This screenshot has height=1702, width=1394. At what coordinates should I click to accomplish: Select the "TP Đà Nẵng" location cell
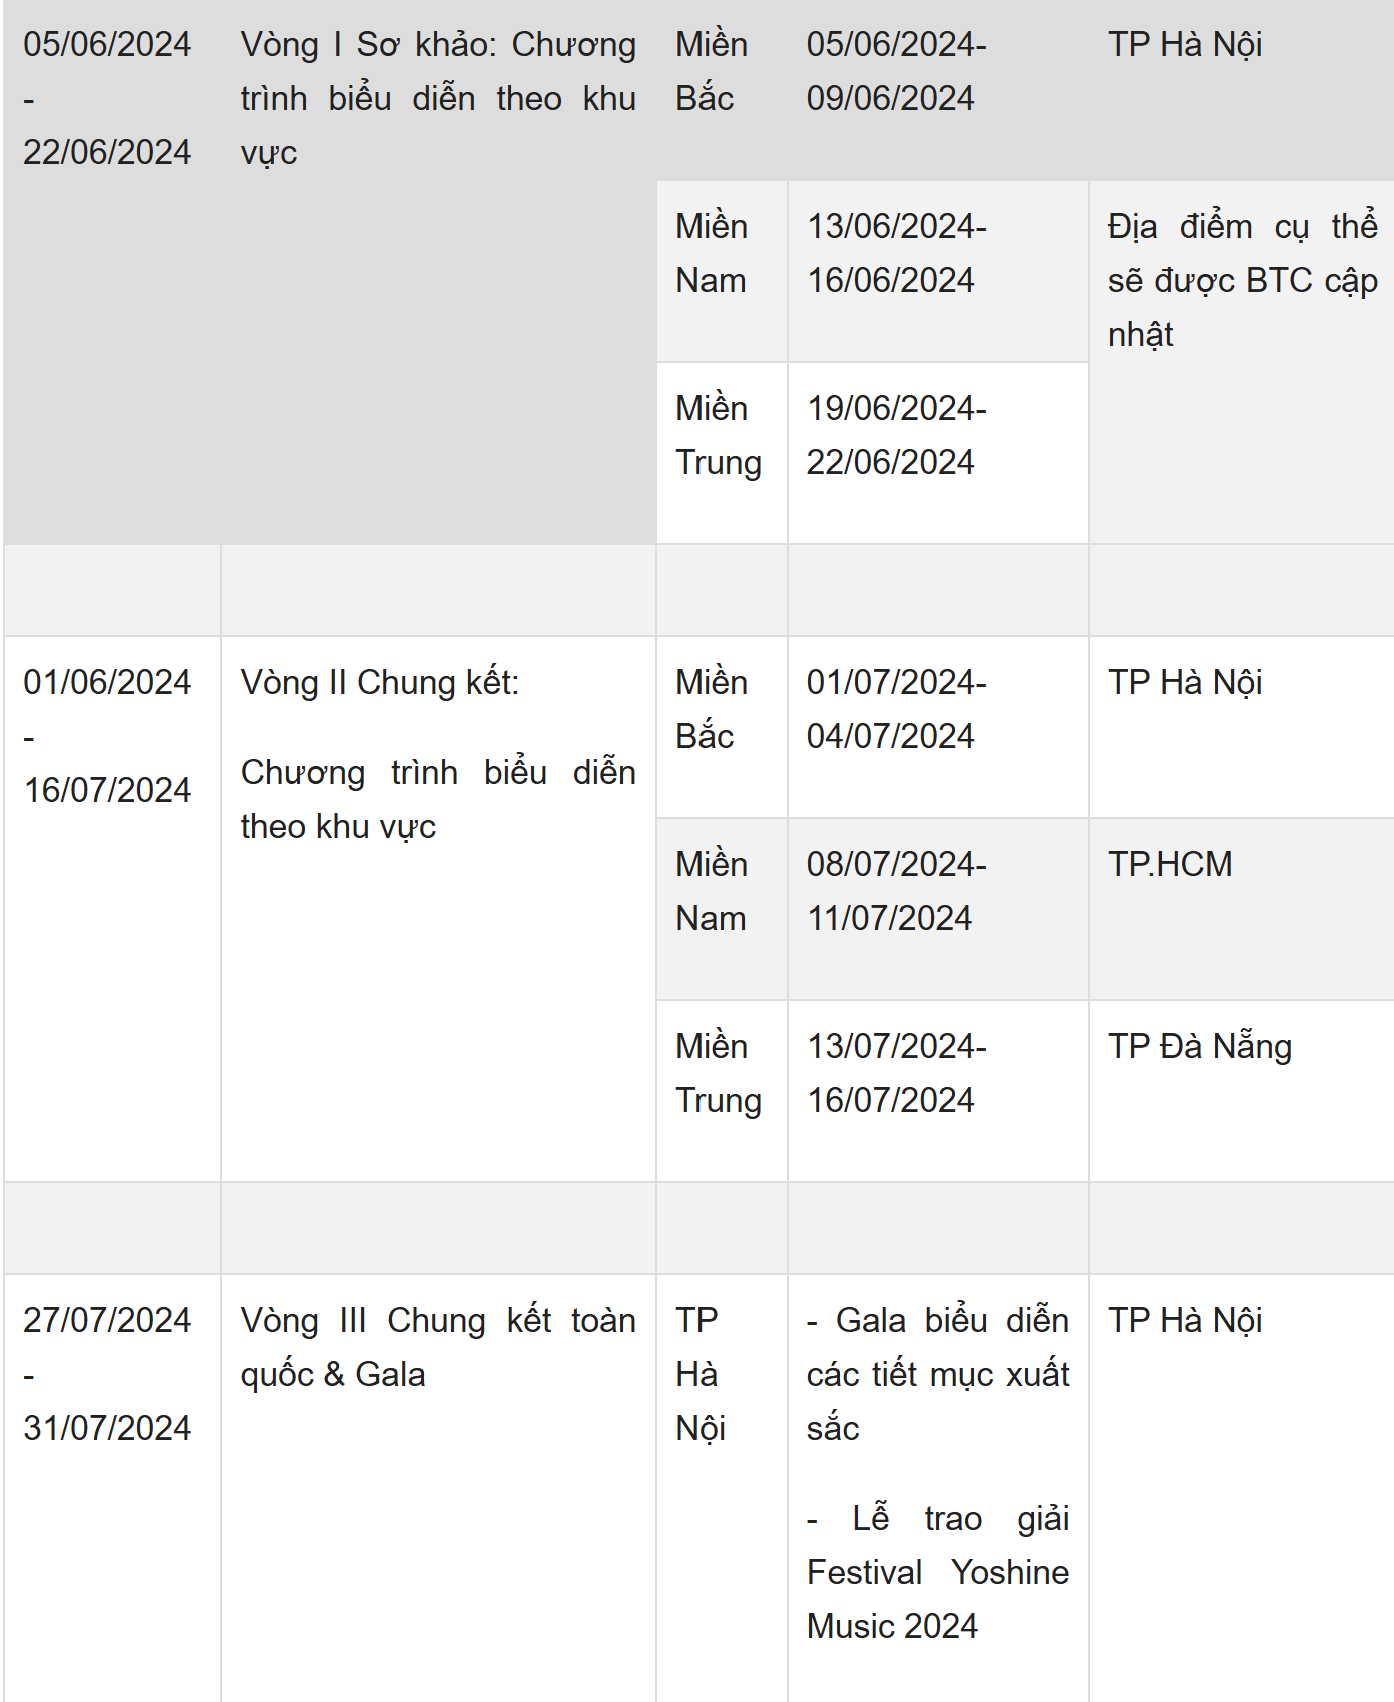coord(1199,1046)
